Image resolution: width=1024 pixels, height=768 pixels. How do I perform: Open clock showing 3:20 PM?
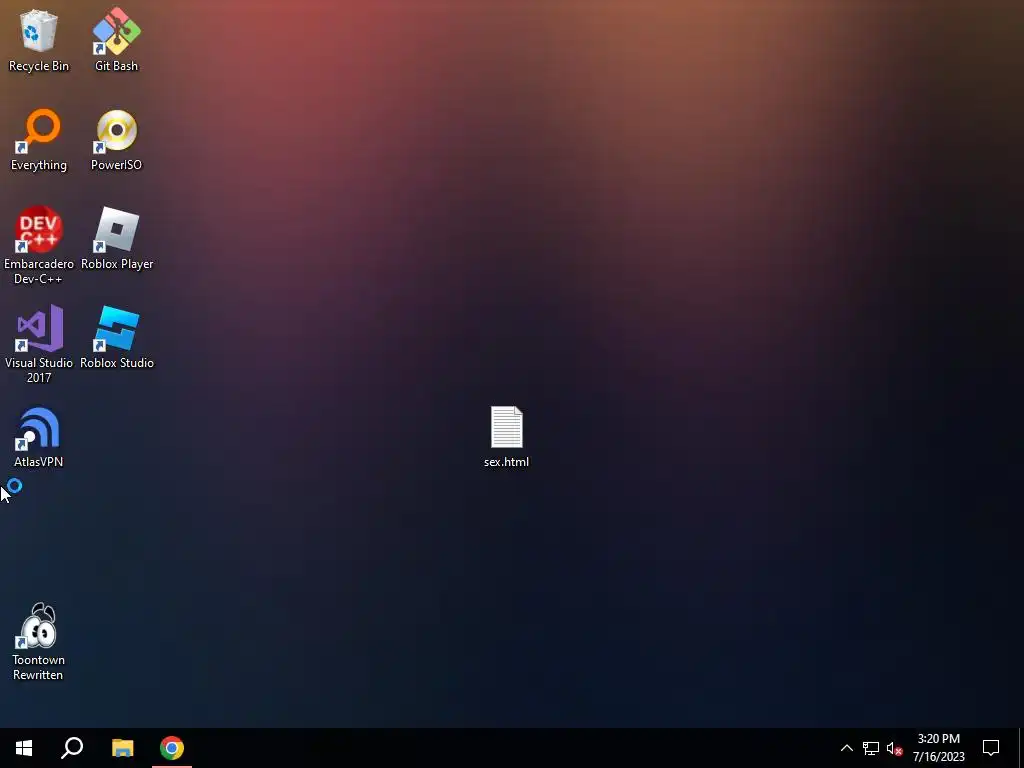point(938,748)
